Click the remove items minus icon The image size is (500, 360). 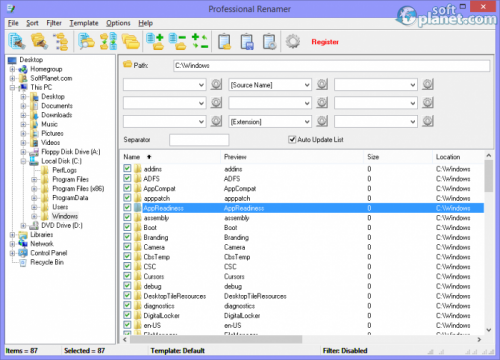pos(177,42)
